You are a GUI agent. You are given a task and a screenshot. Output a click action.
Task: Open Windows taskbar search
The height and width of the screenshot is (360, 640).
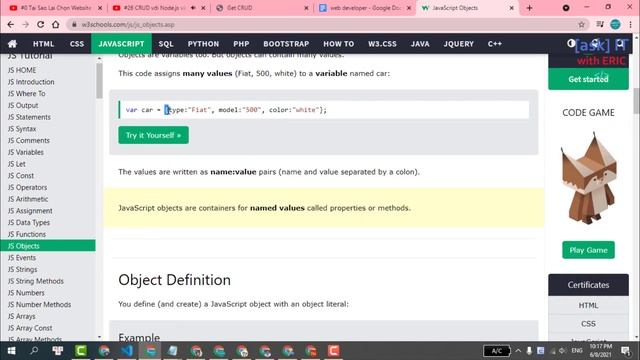[x=34, y=351]
